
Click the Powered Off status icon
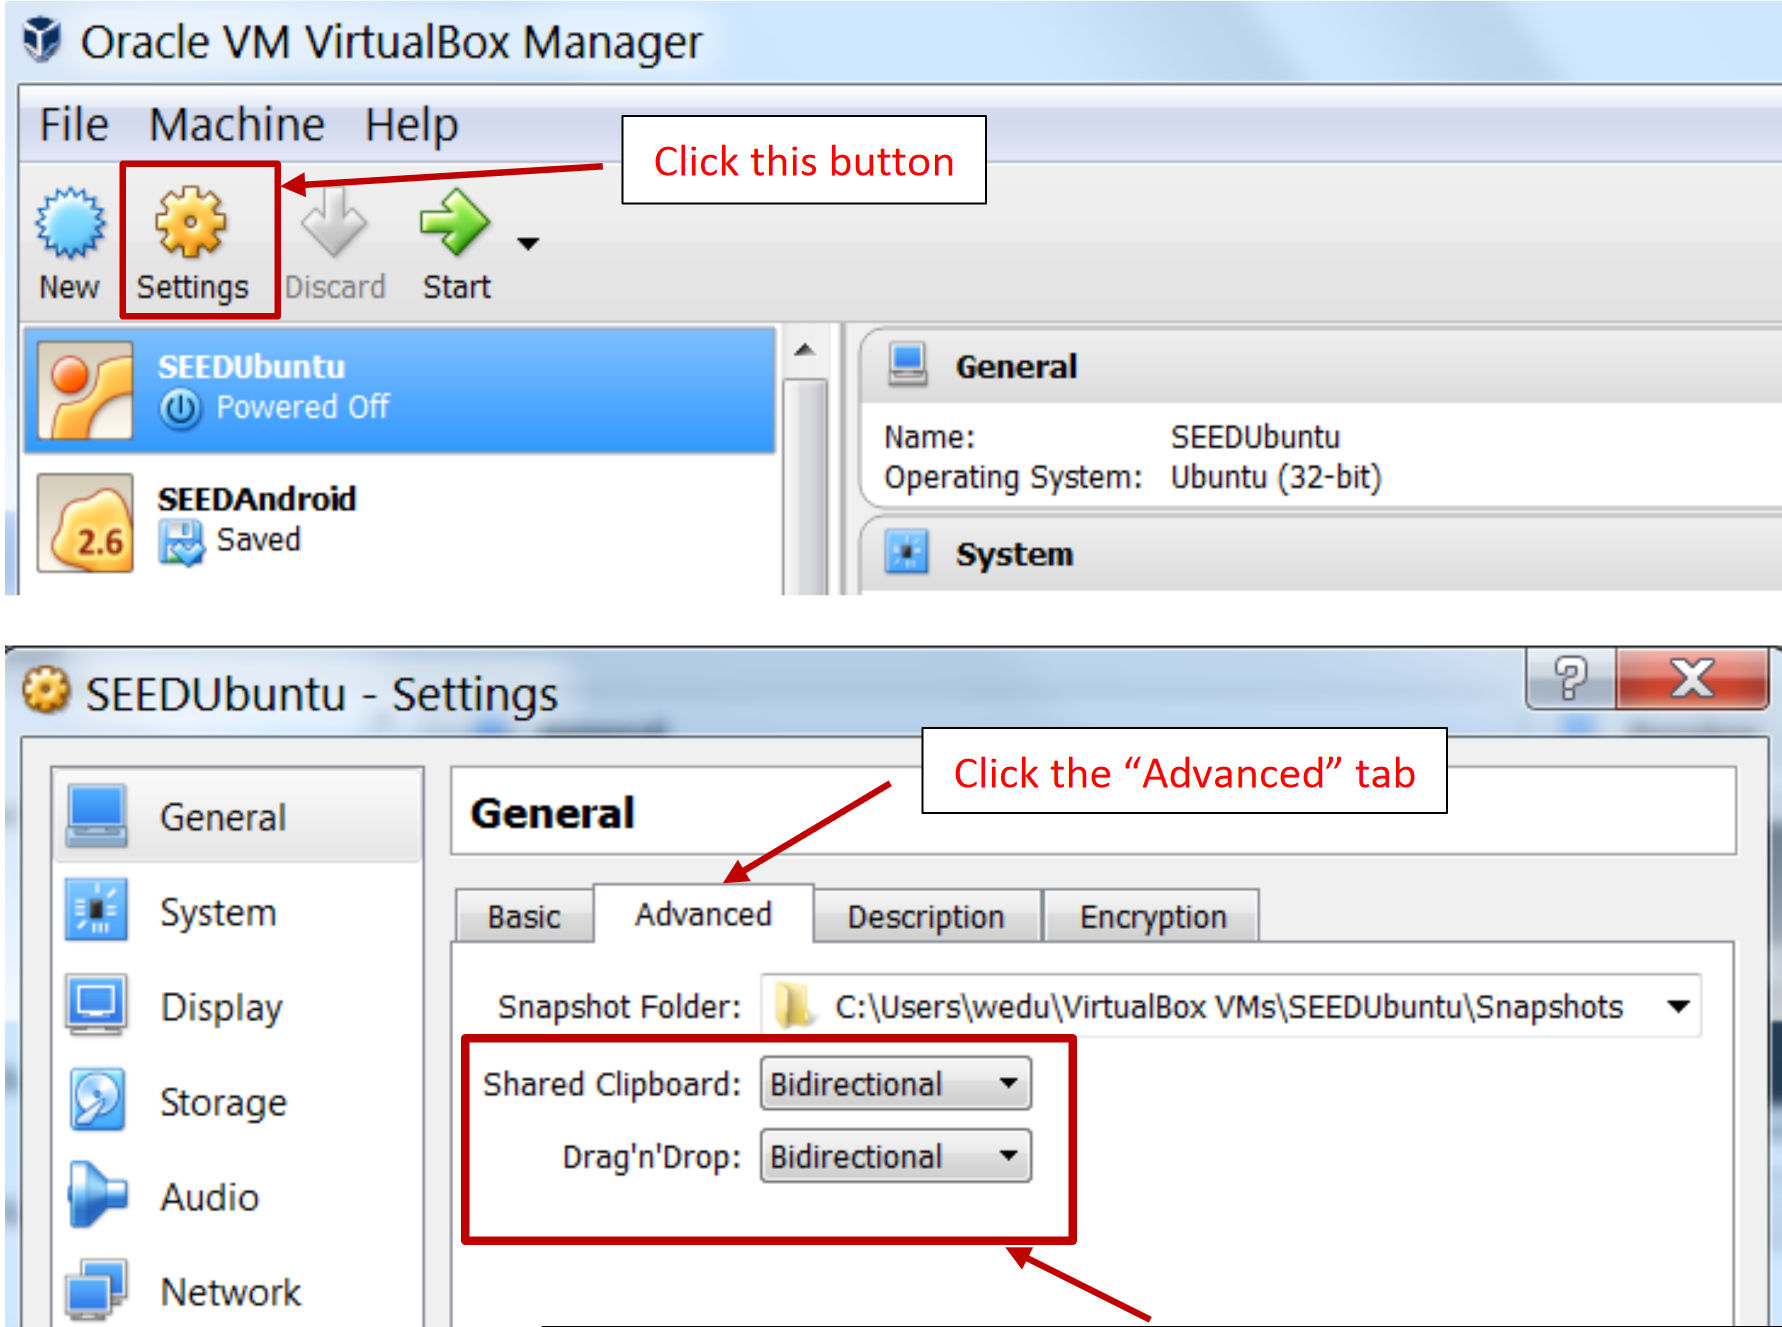click(181, 408)
